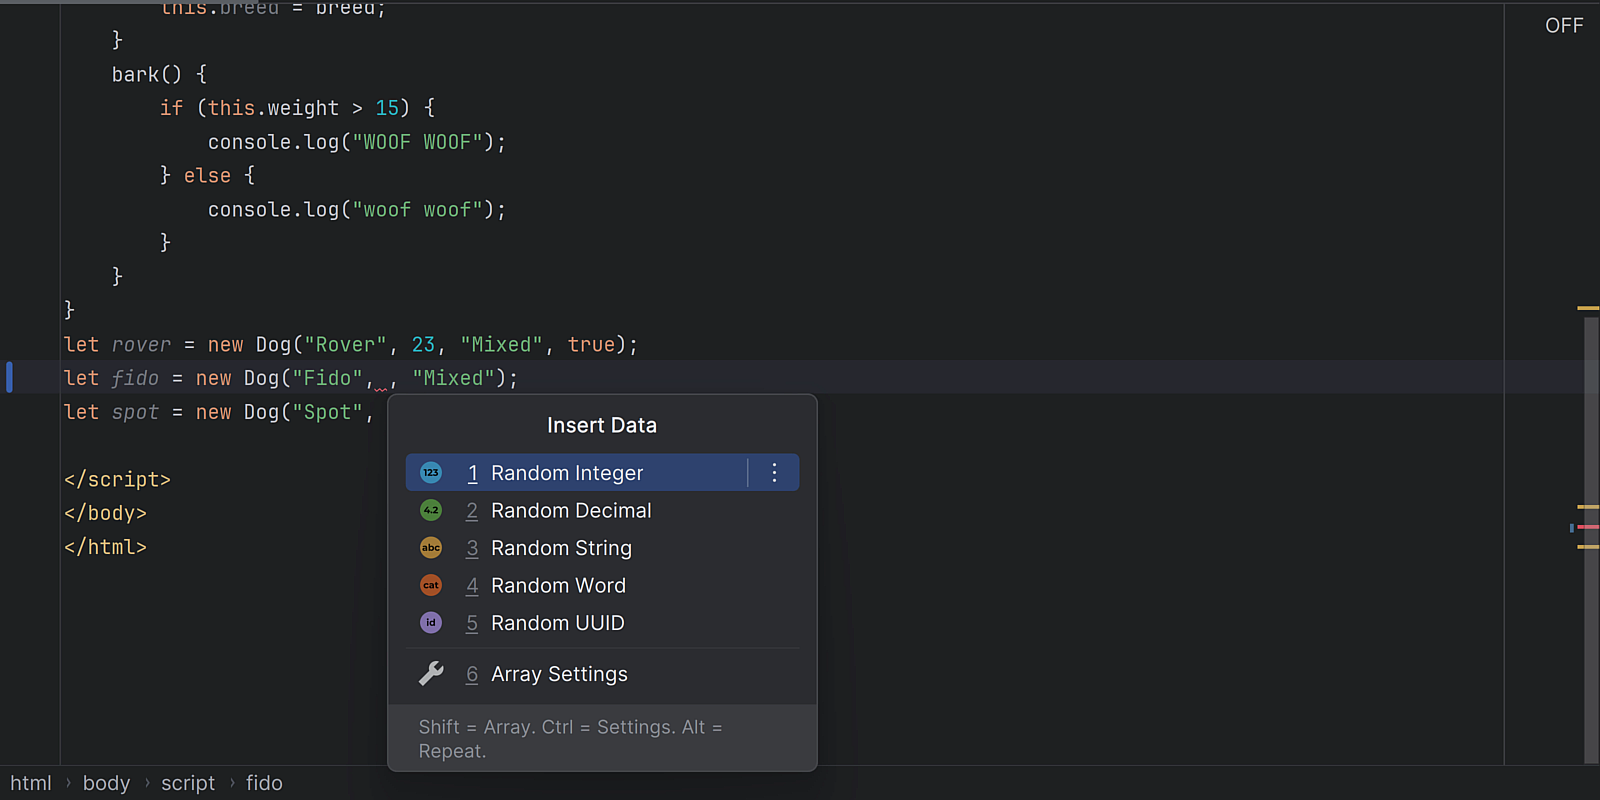Image resolution: width=1600 pixels, height=800 pixels.
Task: Click the Random String abc icon
Action: 431,548
